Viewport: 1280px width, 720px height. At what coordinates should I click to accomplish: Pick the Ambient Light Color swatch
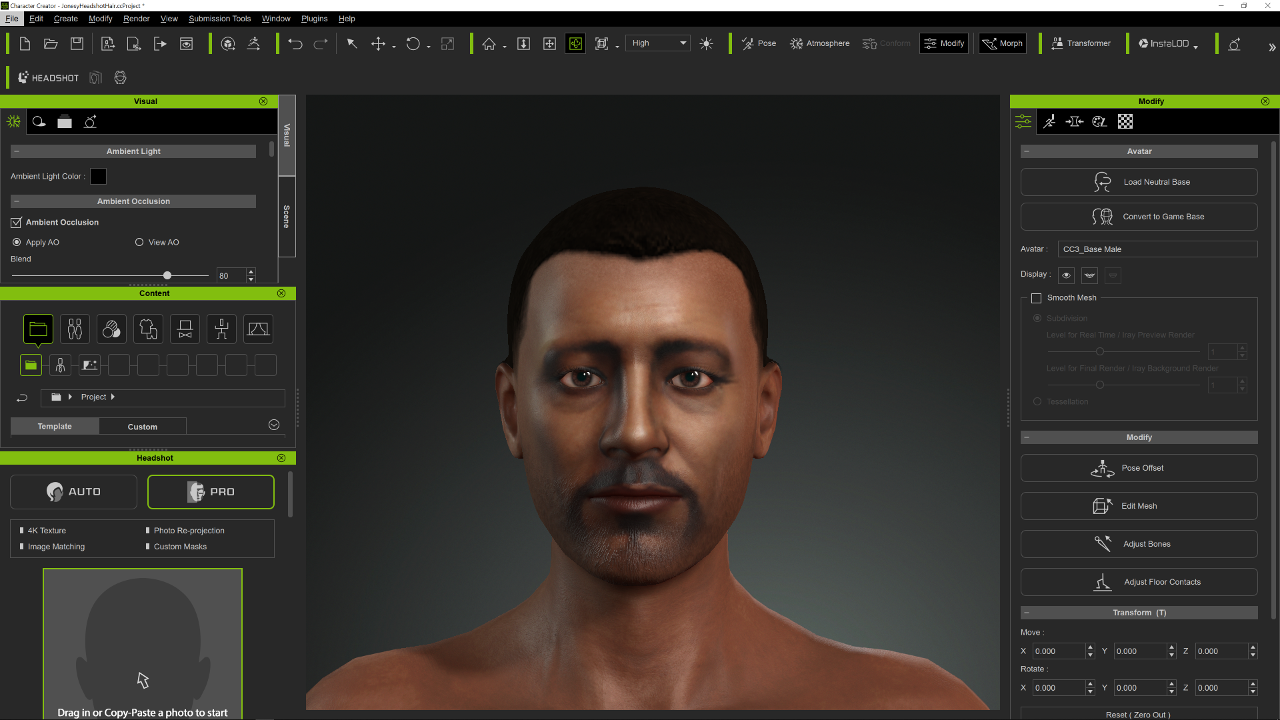(x=98, y=176)
